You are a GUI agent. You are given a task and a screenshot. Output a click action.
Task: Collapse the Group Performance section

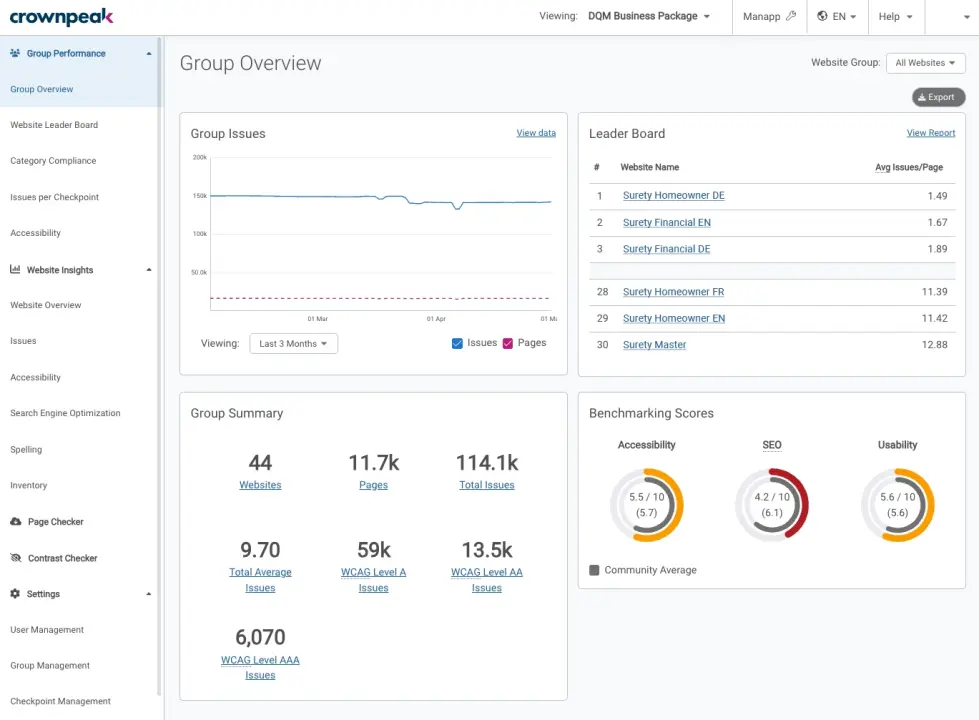point(149,54)
